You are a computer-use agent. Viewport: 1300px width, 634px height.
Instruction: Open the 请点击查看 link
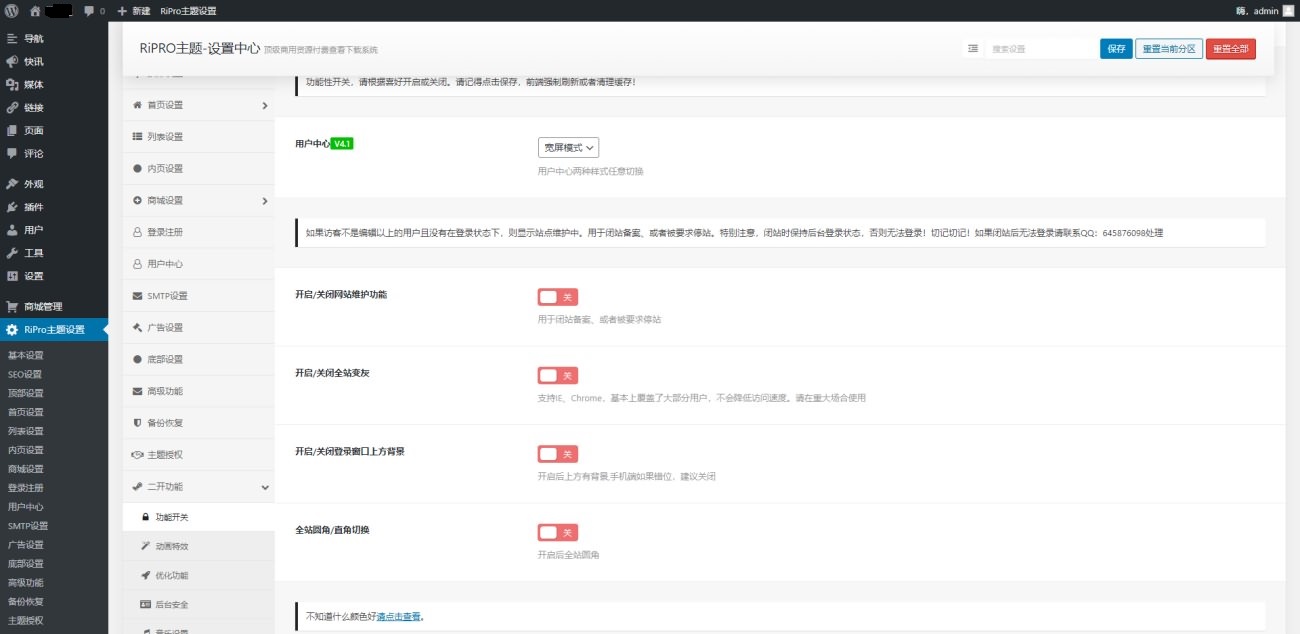399,617
